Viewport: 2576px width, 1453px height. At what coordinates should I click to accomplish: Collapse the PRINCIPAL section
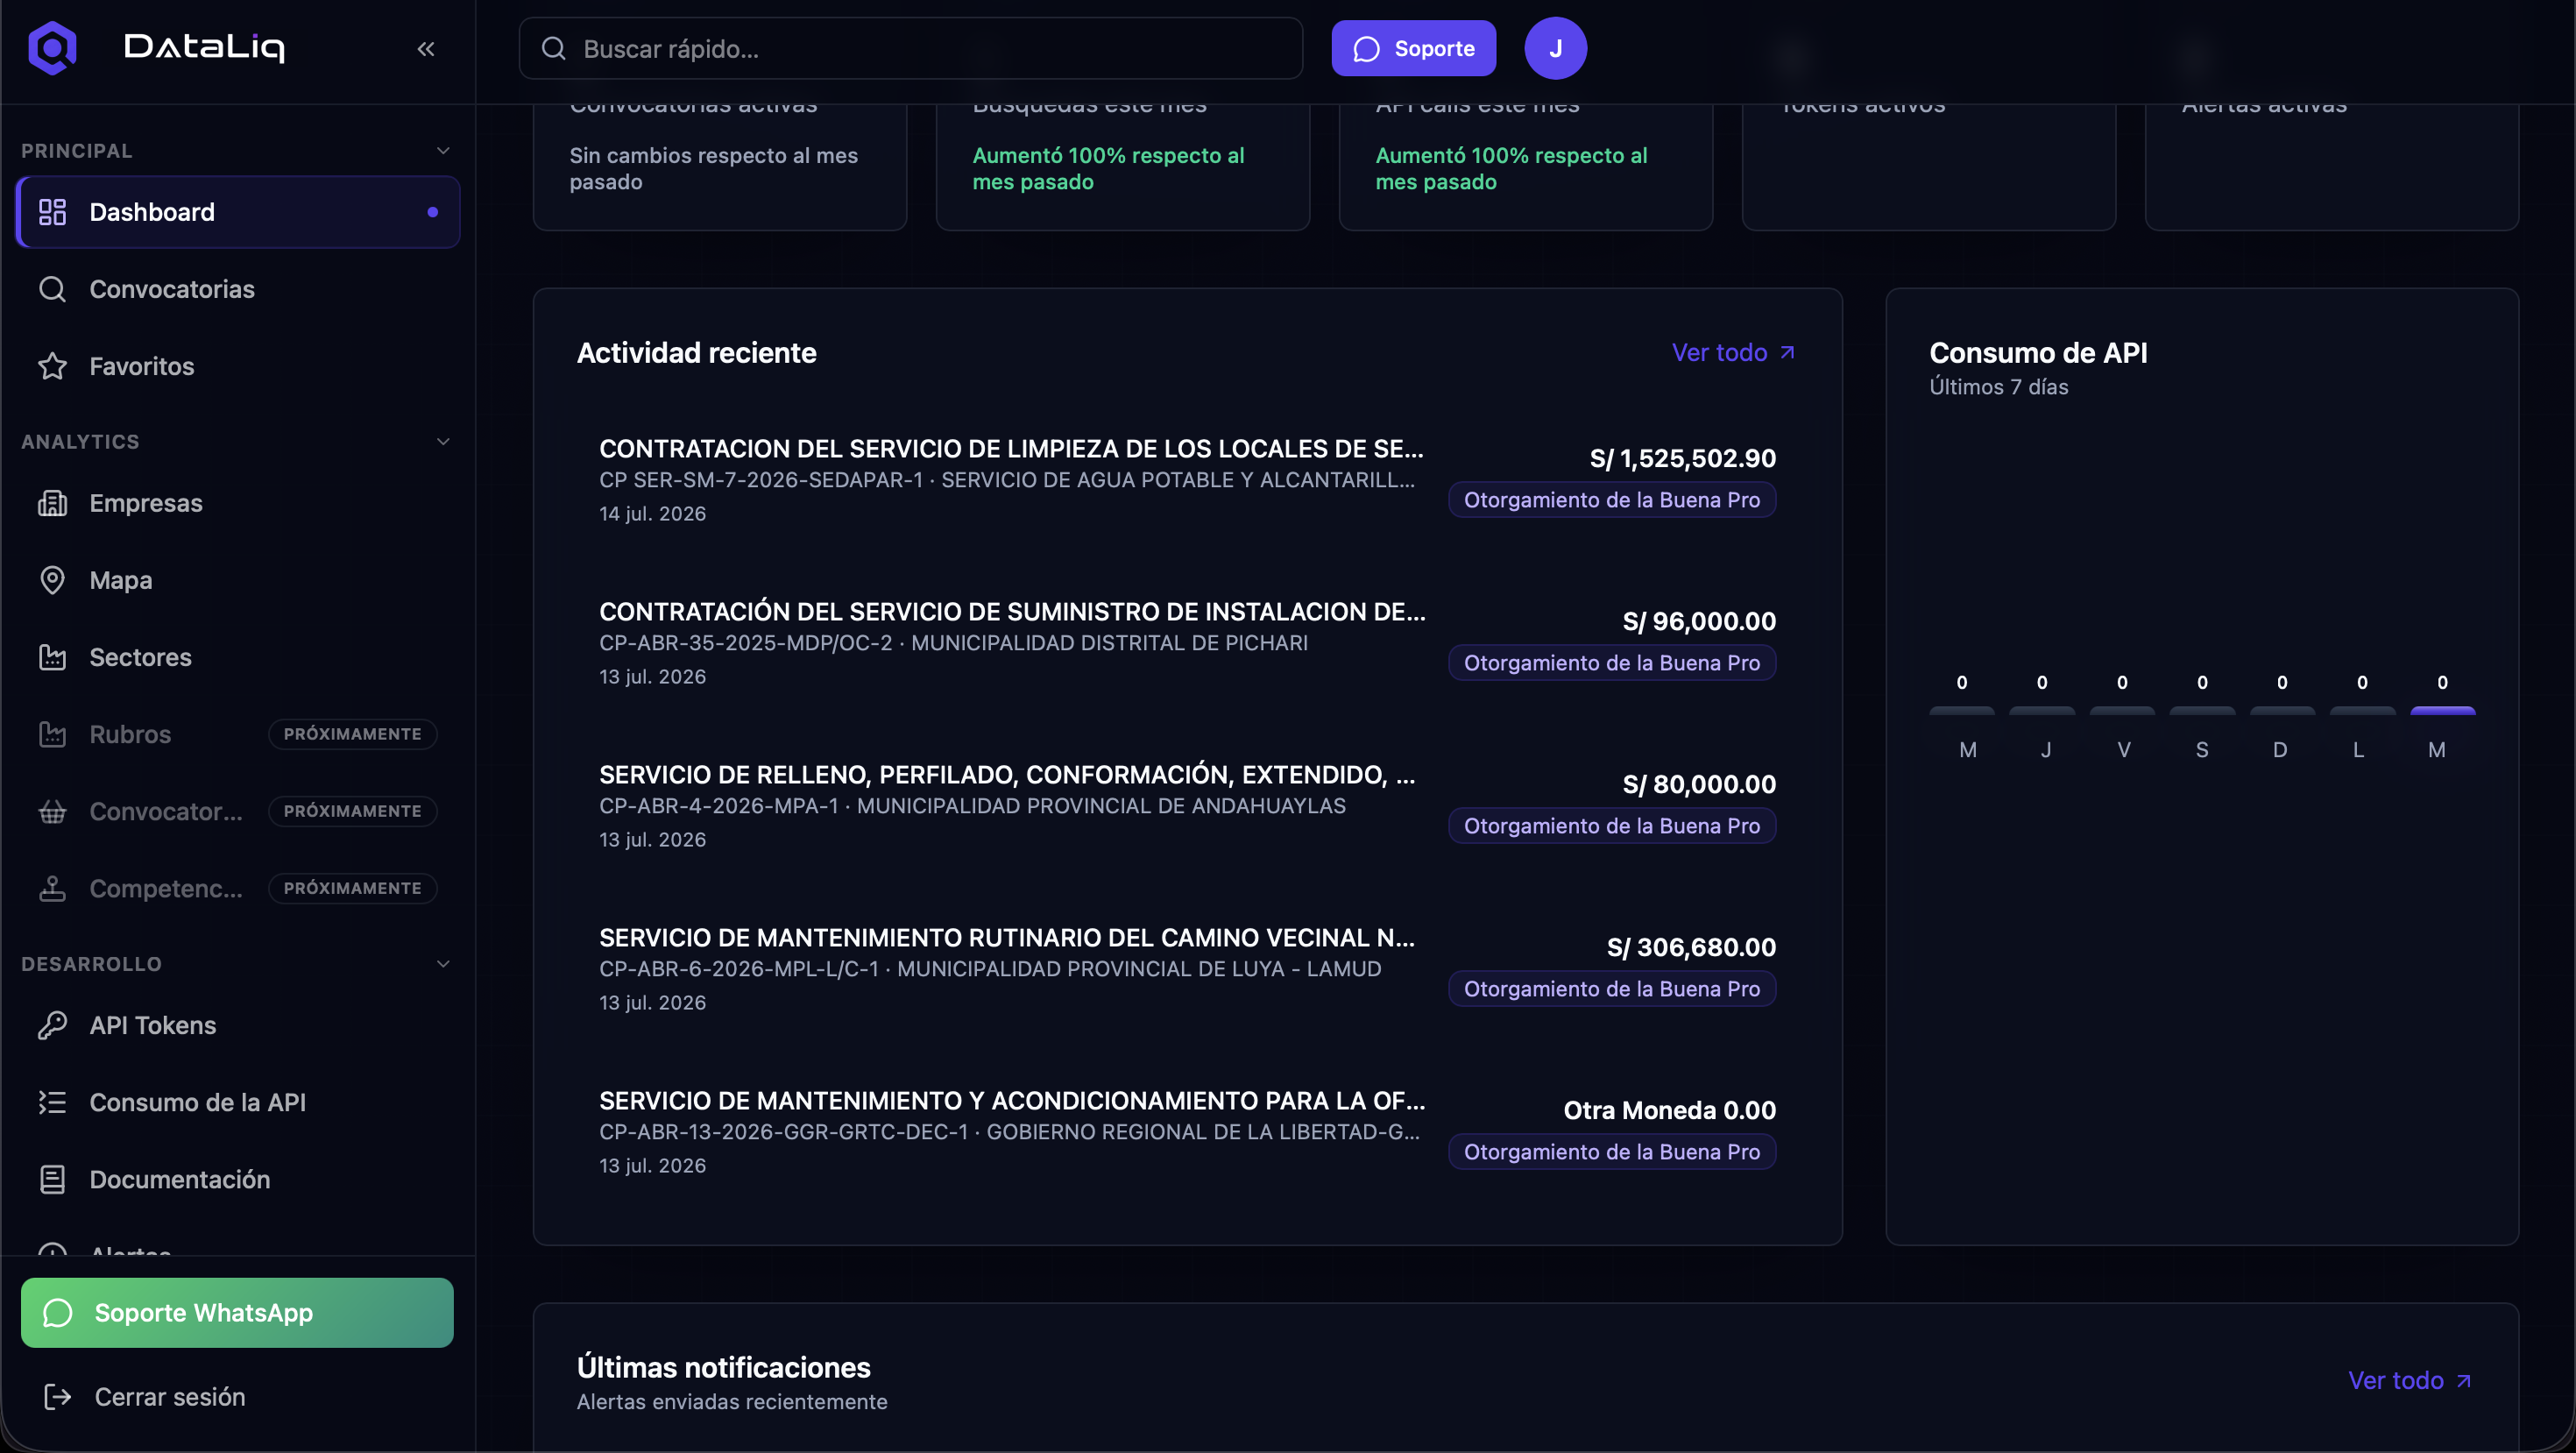443,151
